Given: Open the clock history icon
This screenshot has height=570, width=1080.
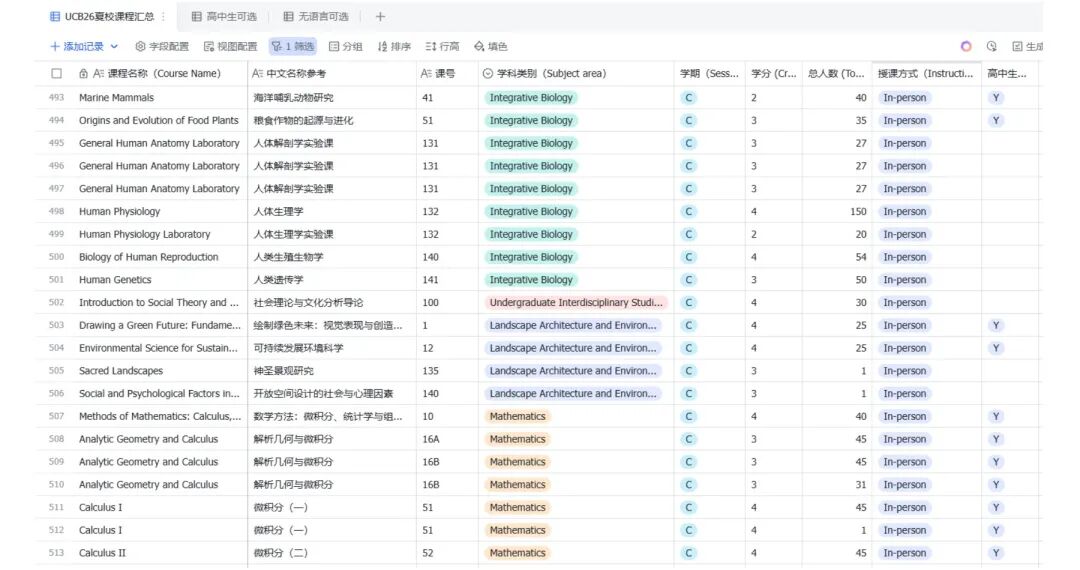Looking at the screenshot, I should [x=992, y=46].
